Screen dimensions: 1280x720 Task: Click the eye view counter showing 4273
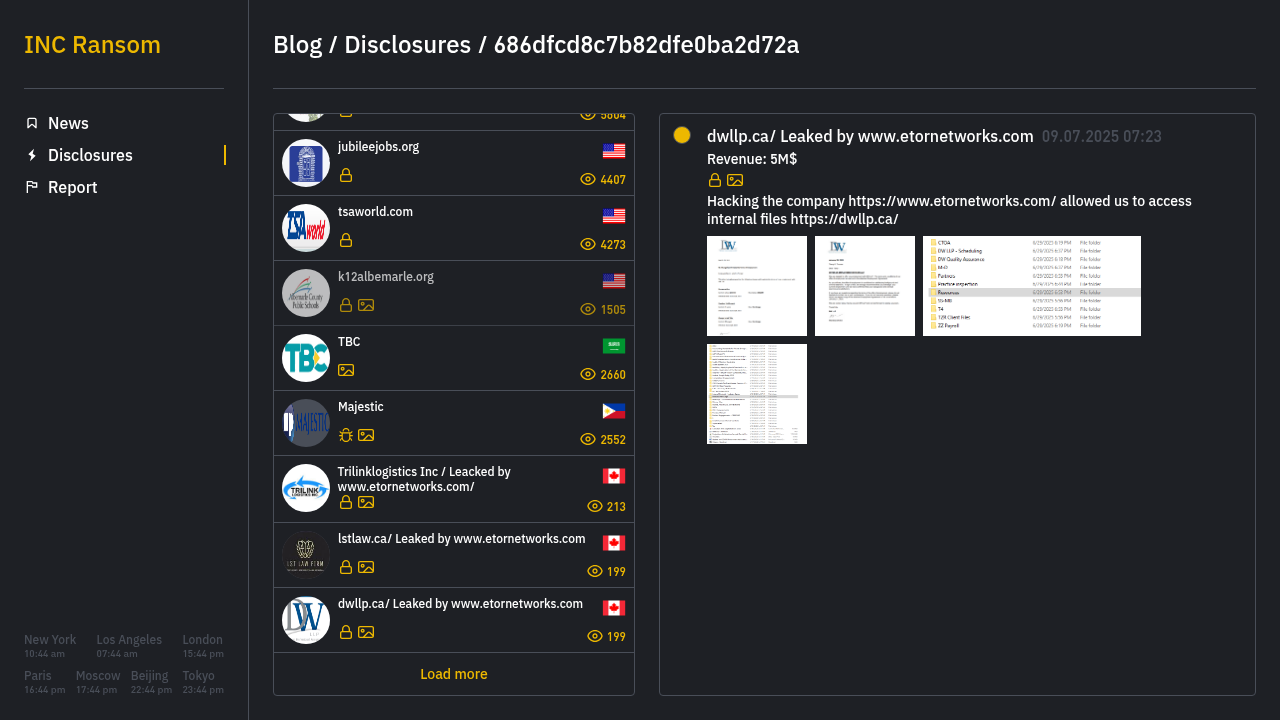[603, 245]
